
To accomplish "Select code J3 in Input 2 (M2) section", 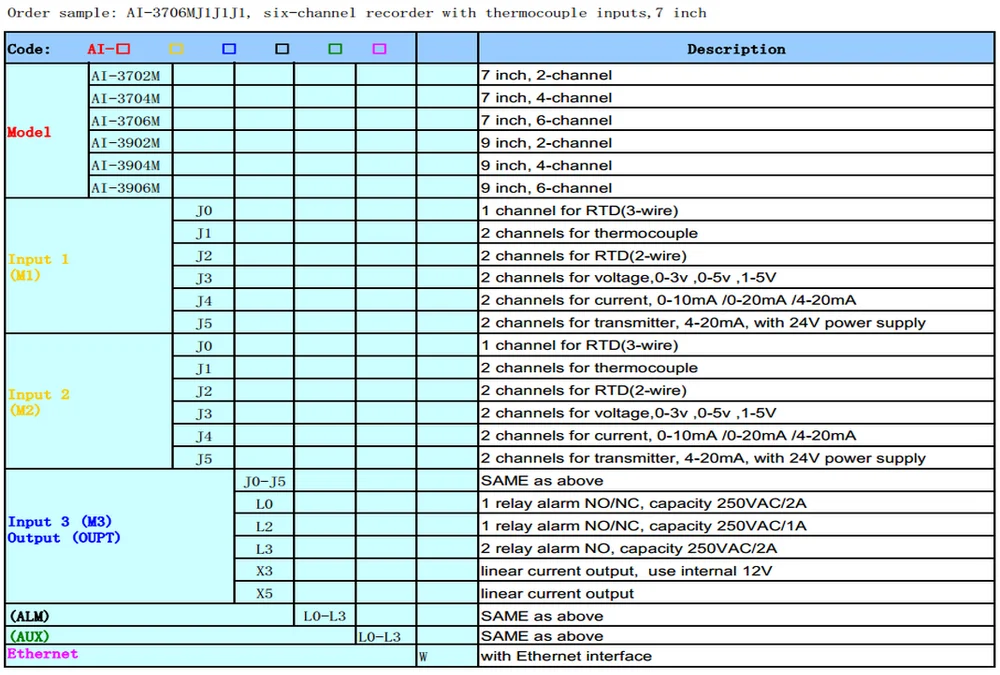I will (x=203, y=414).
